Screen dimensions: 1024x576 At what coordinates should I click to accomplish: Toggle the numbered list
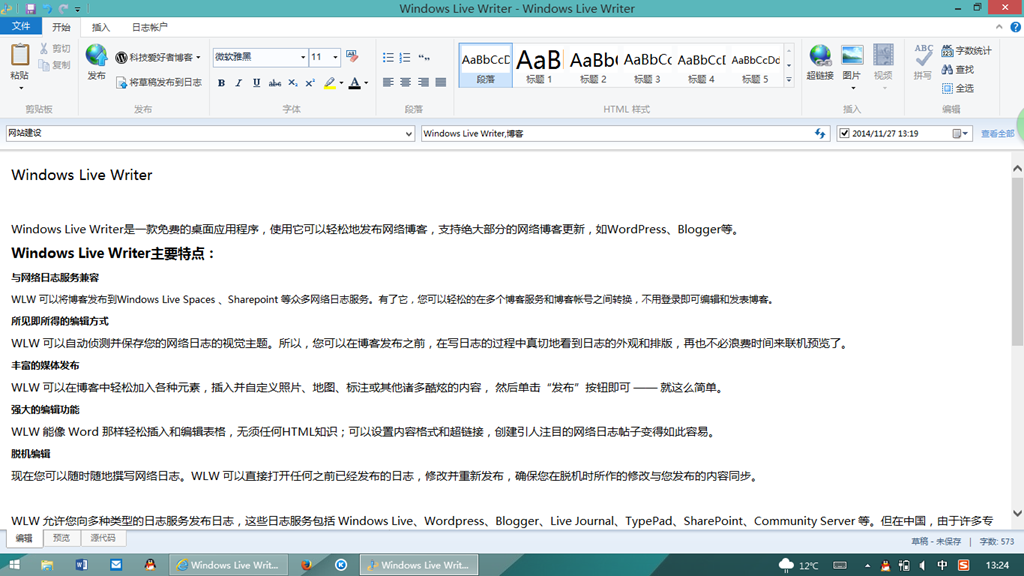(405, 57)
